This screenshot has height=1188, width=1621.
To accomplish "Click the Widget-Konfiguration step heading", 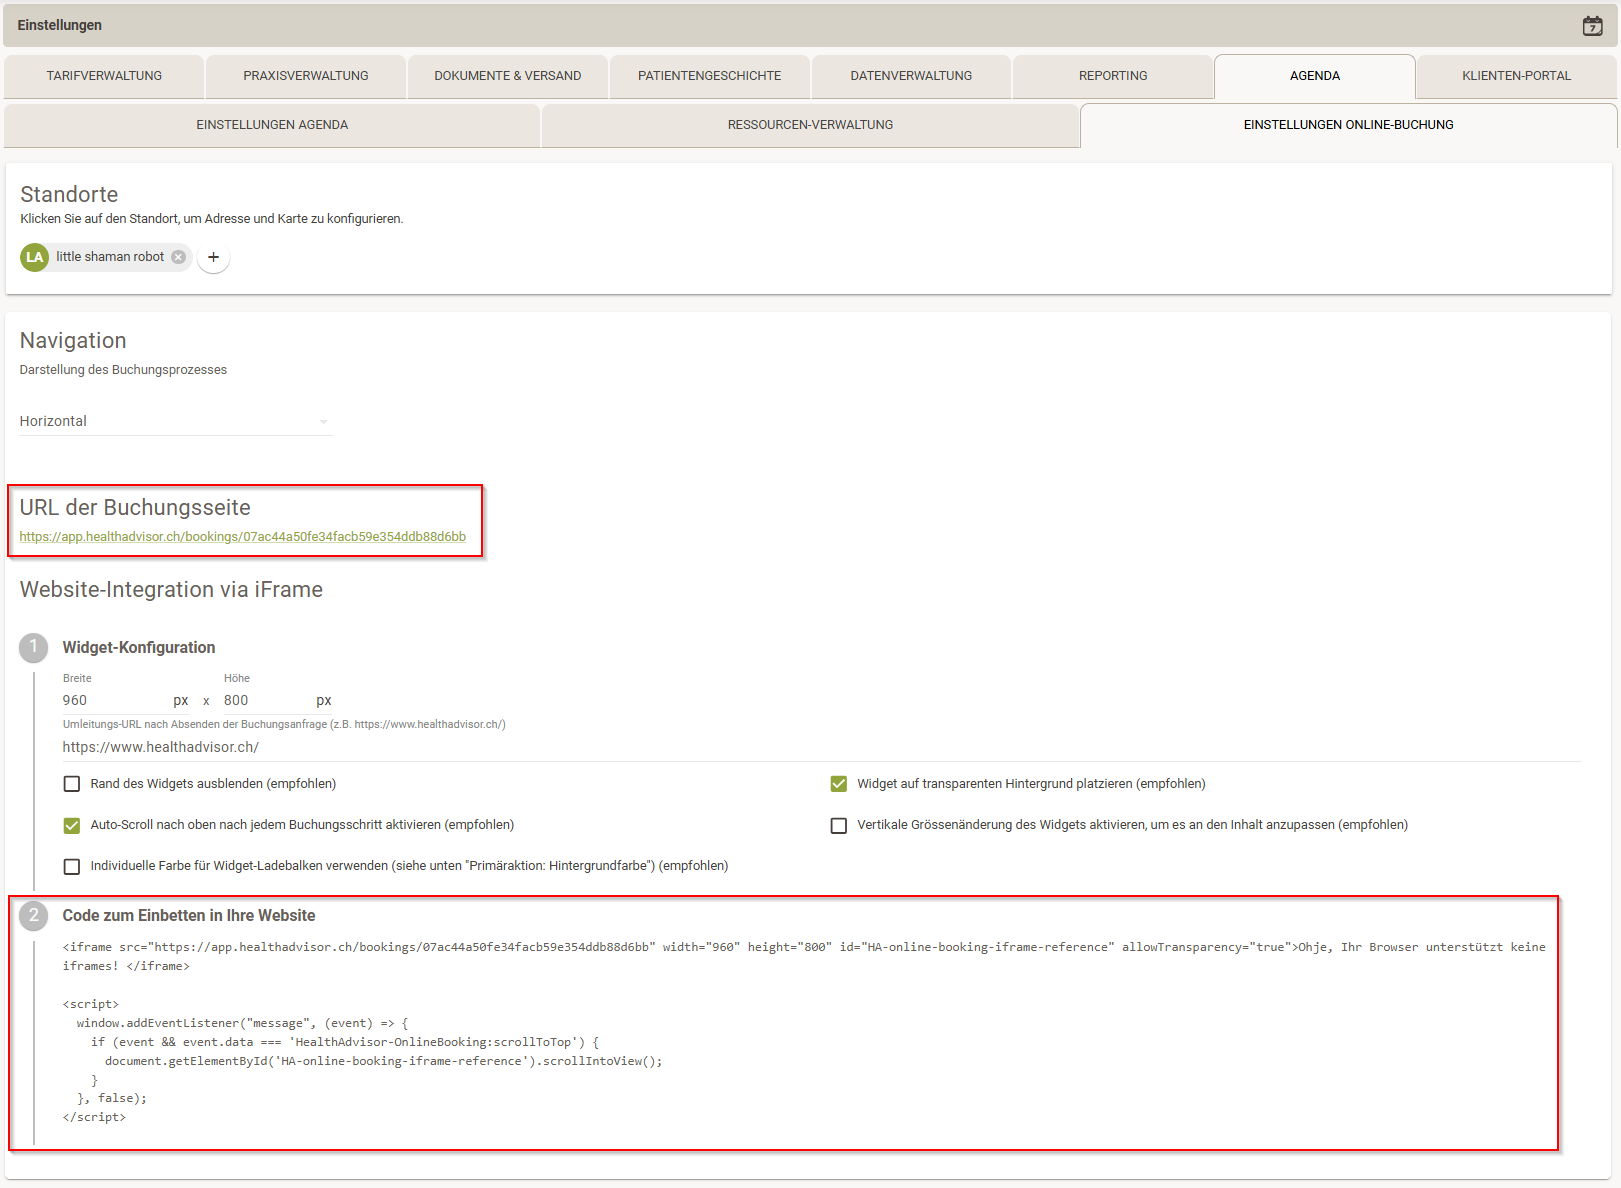I will [x=139, y=648].
